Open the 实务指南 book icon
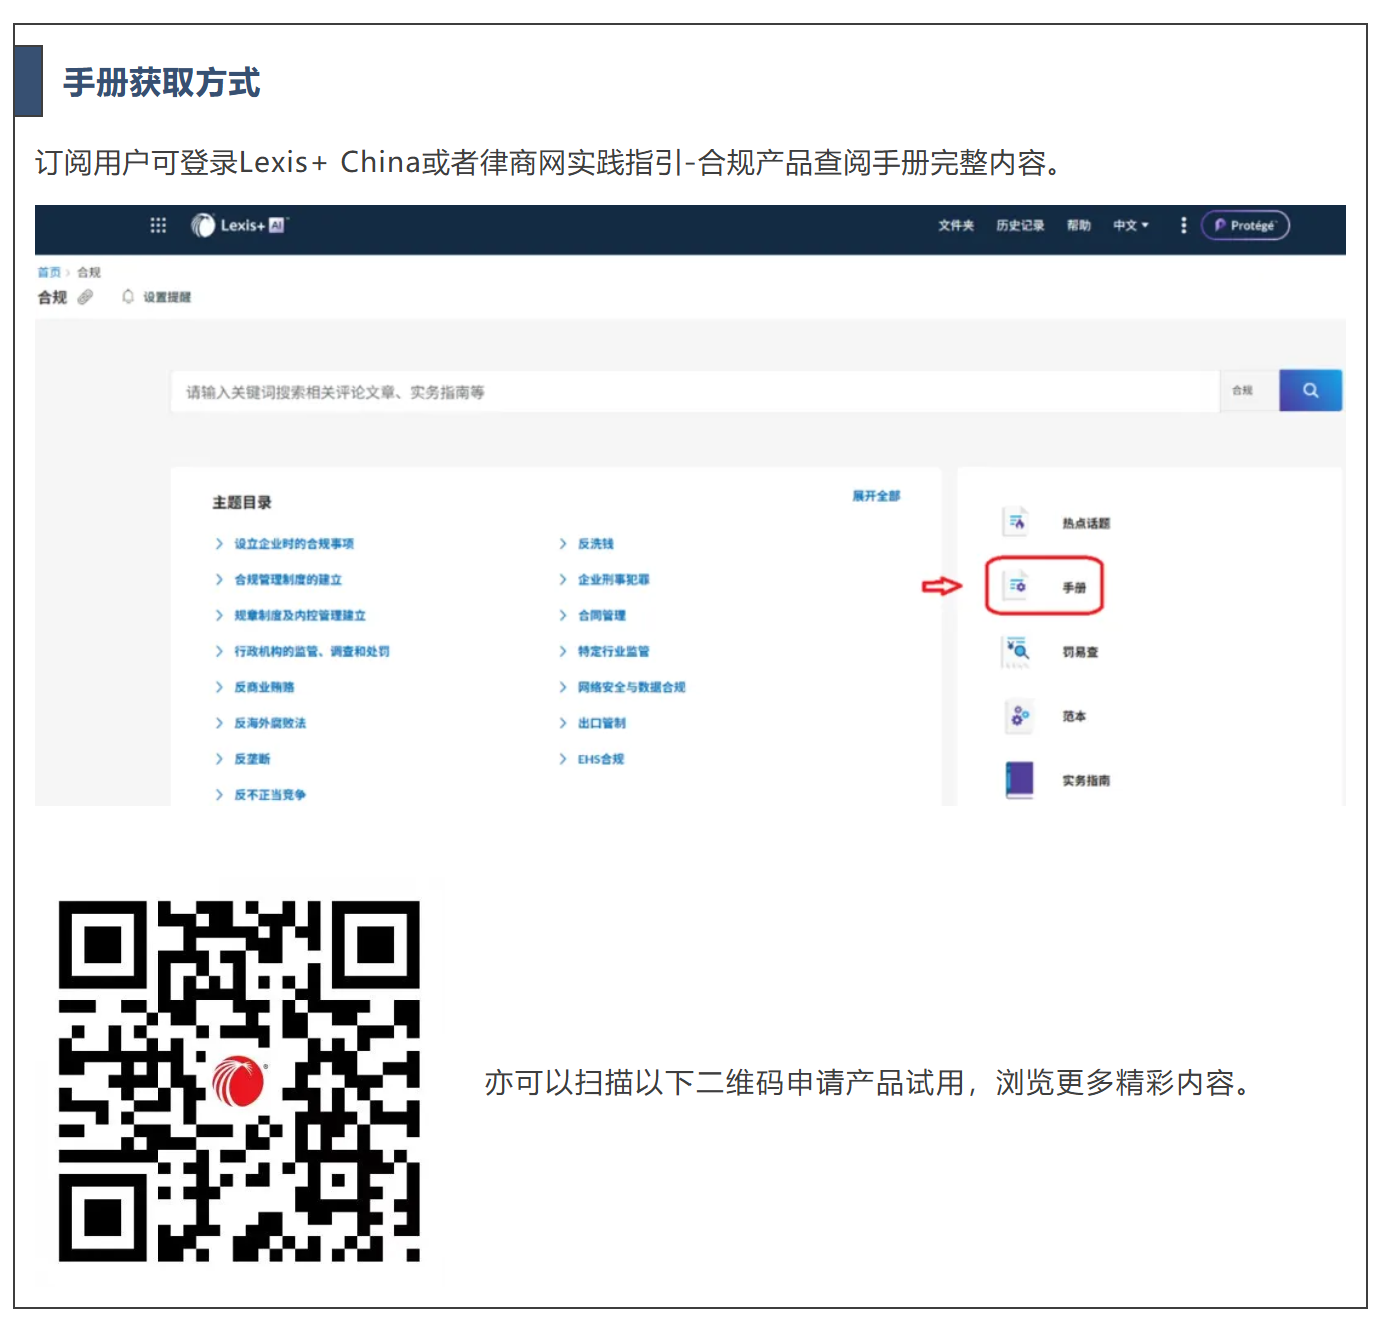 tap(1019, 779)
